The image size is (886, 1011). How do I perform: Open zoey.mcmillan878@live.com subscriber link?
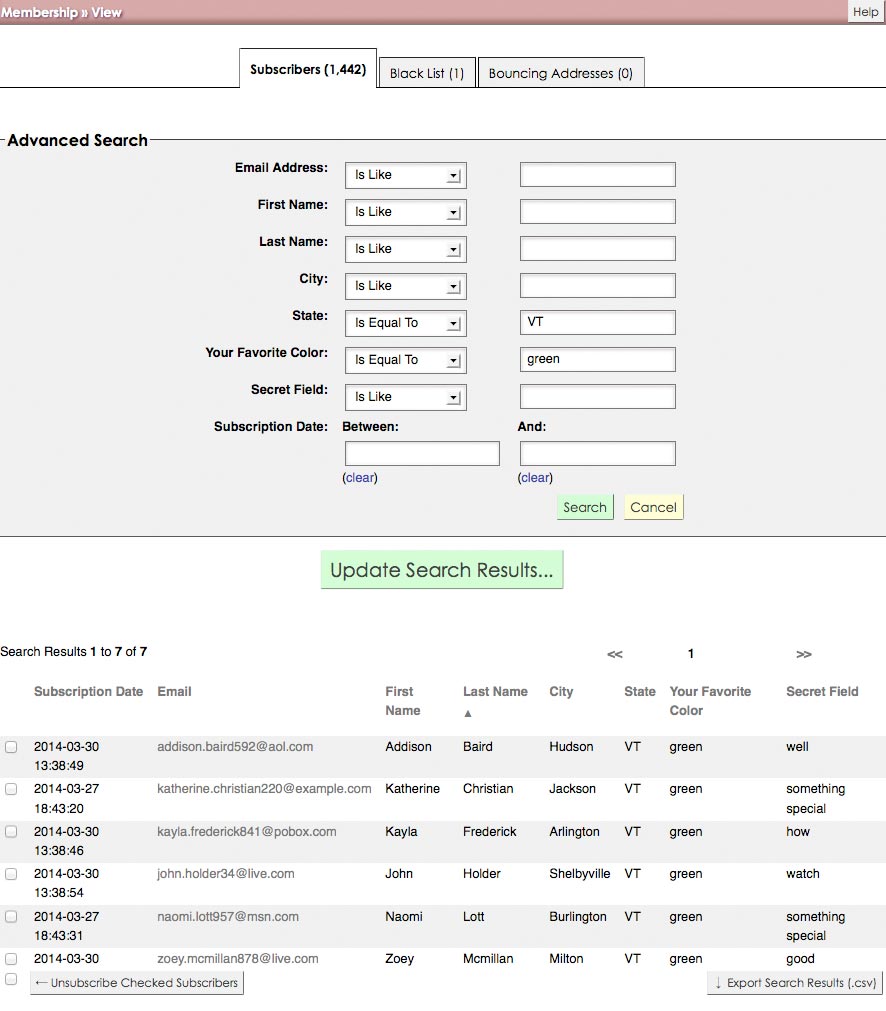(x=237, y=959)
